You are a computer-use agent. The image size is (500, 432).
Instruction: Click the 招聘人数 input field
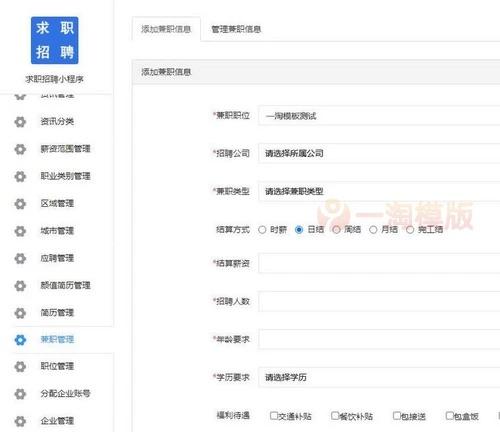pos(379,301)
